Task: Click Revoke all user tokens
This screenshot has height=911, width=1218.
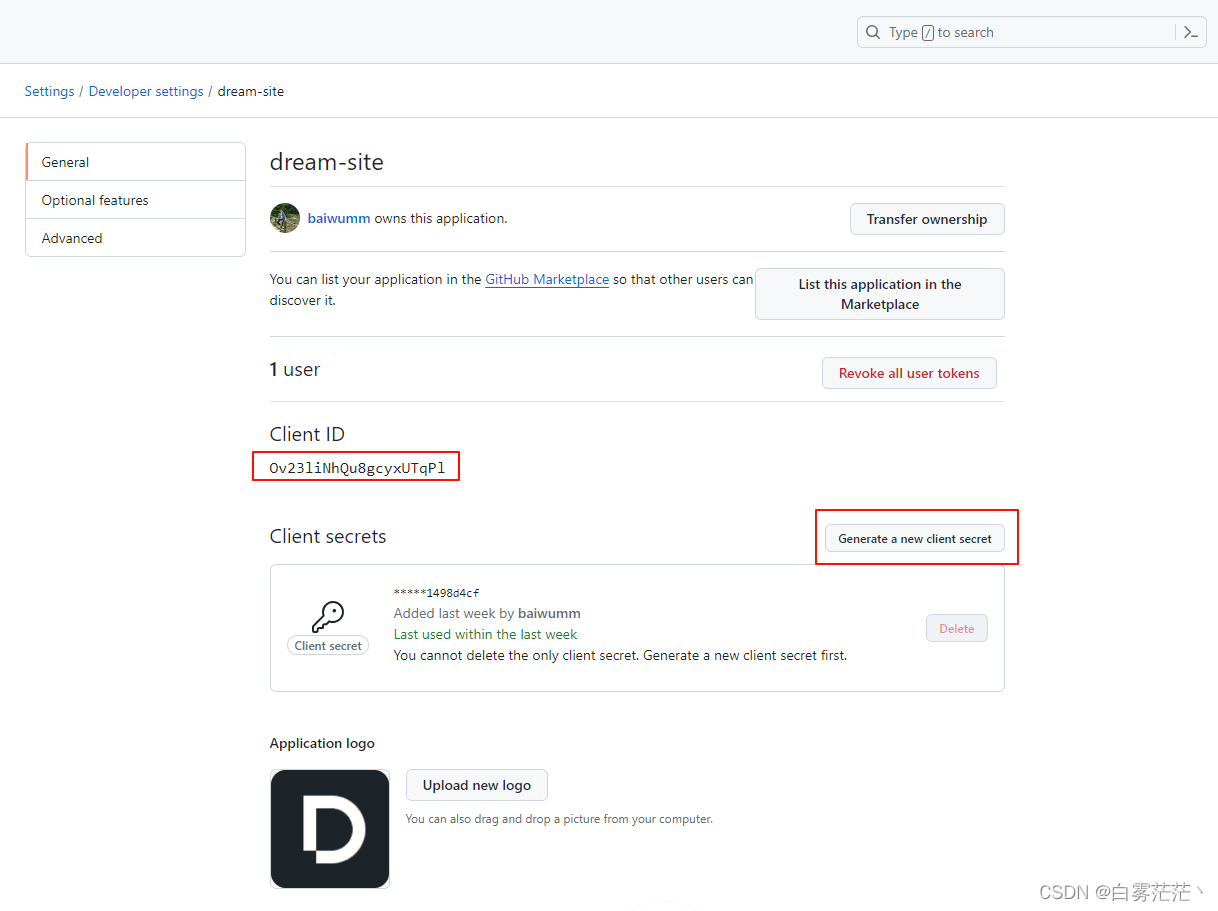Action: pos(908,372)
